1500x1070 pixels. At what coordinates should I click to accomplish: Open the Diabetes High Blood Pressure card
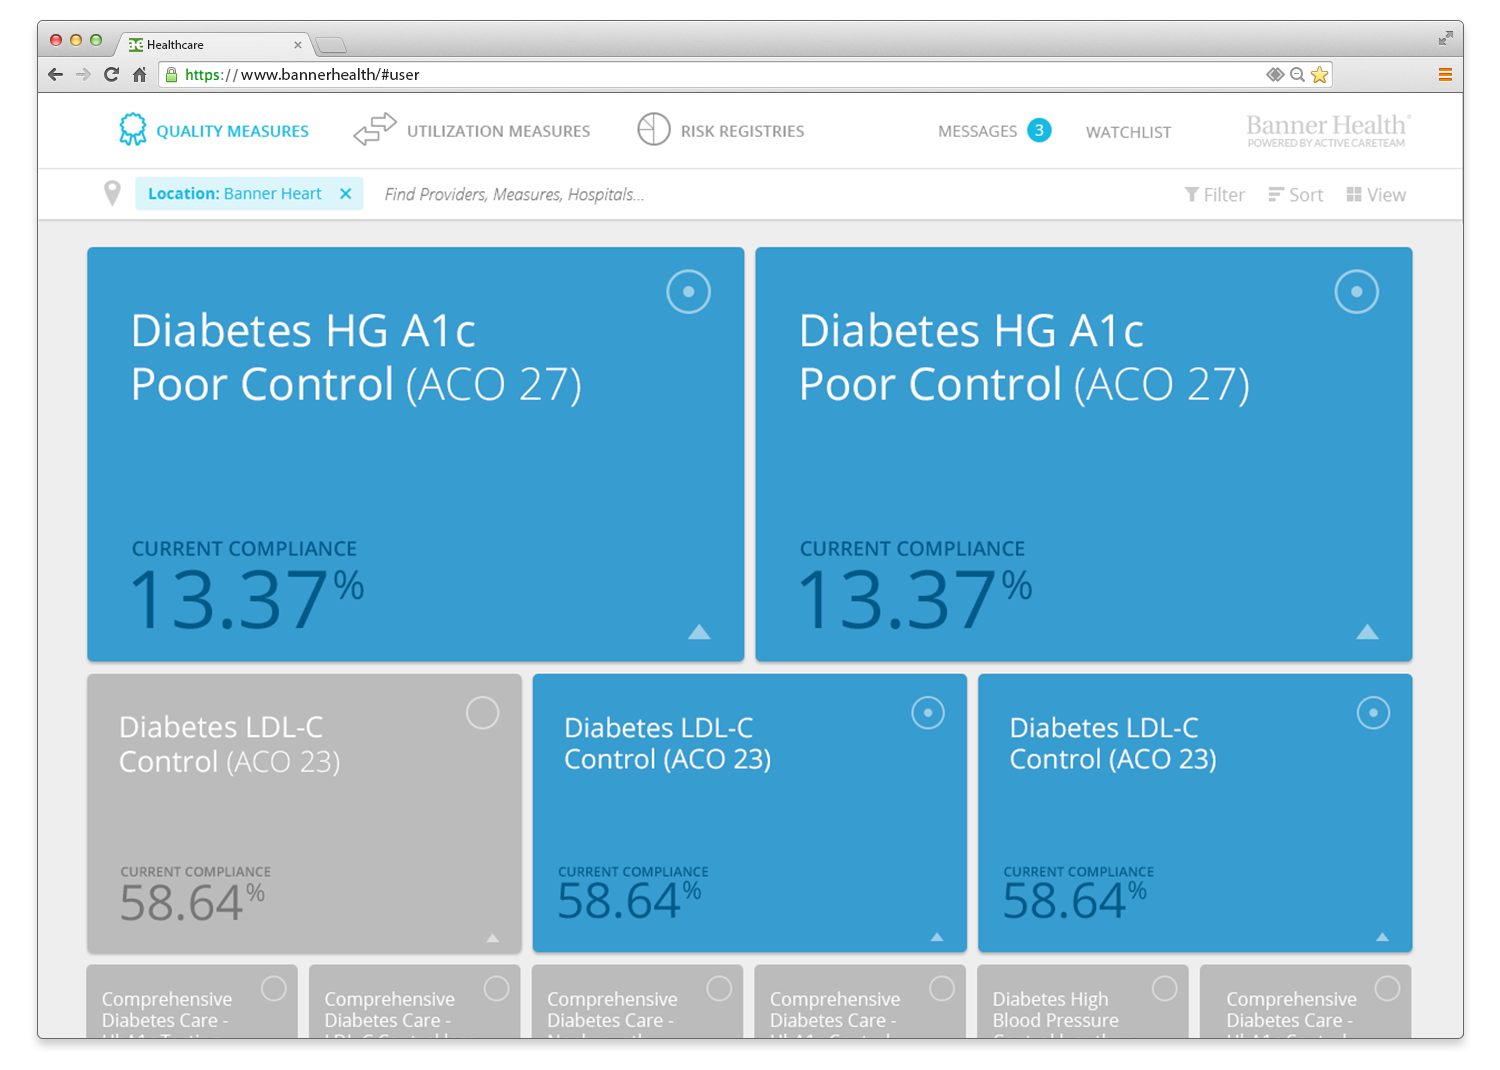tap(1083, 1001)
